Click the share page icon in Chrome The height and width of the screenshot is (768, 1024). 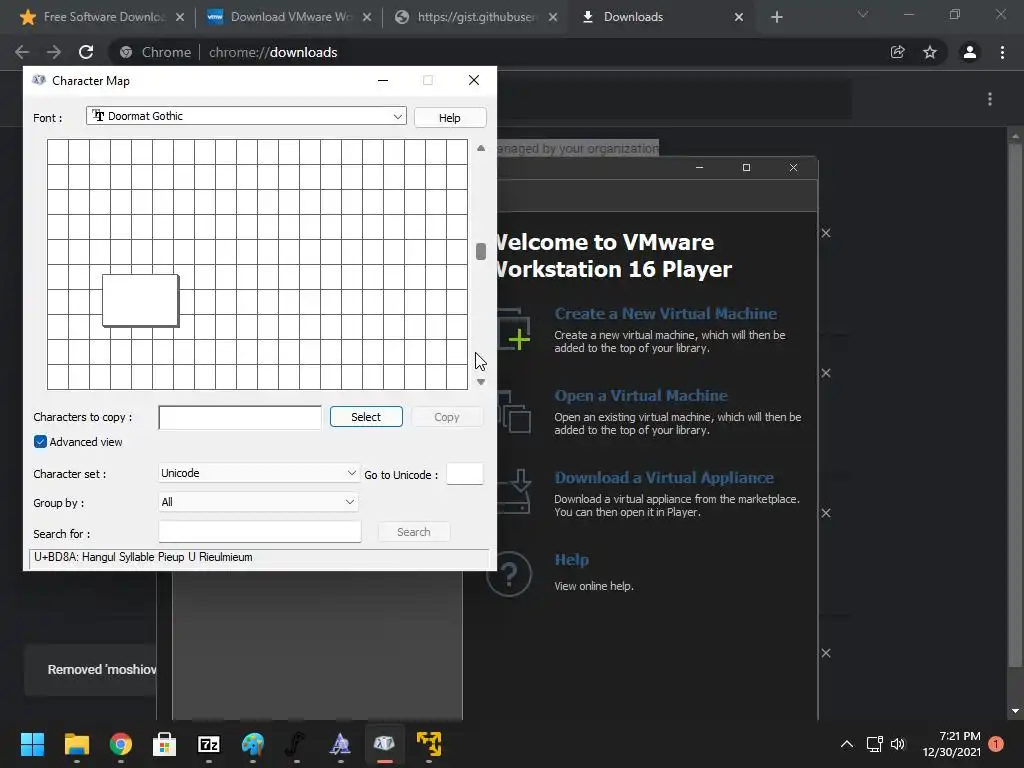[898, 52]
